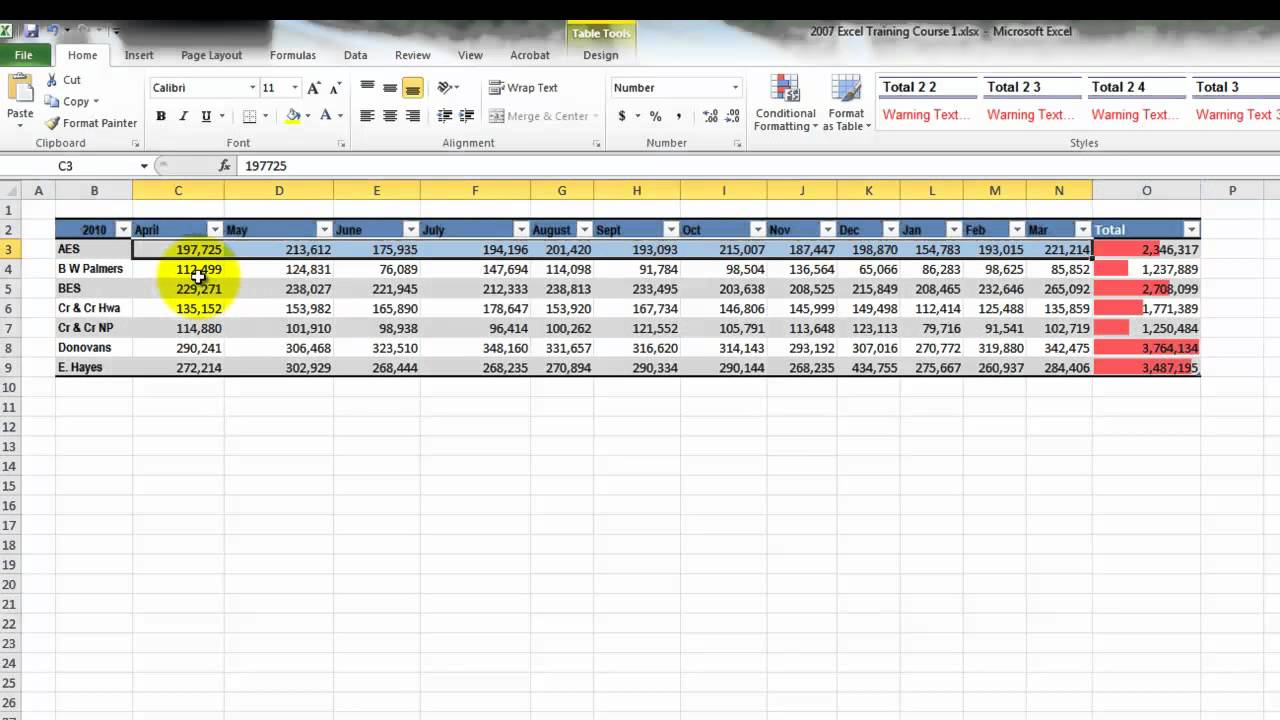Screen dimensions: 1280x720
Task: Click the Format as Table icon
Action: (x=846, y=103)
